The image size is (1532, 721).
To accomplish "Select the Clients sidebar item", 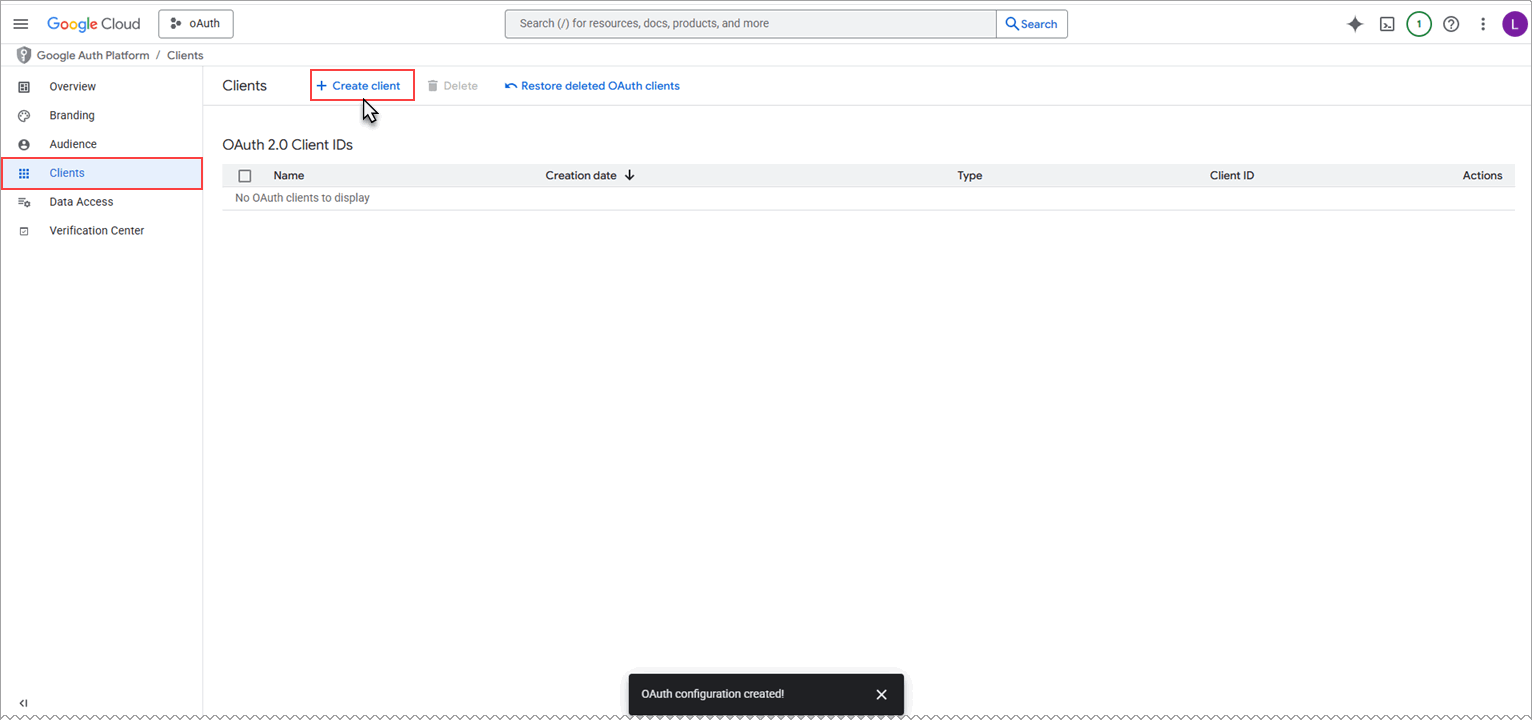I will [x=101, y=173].
